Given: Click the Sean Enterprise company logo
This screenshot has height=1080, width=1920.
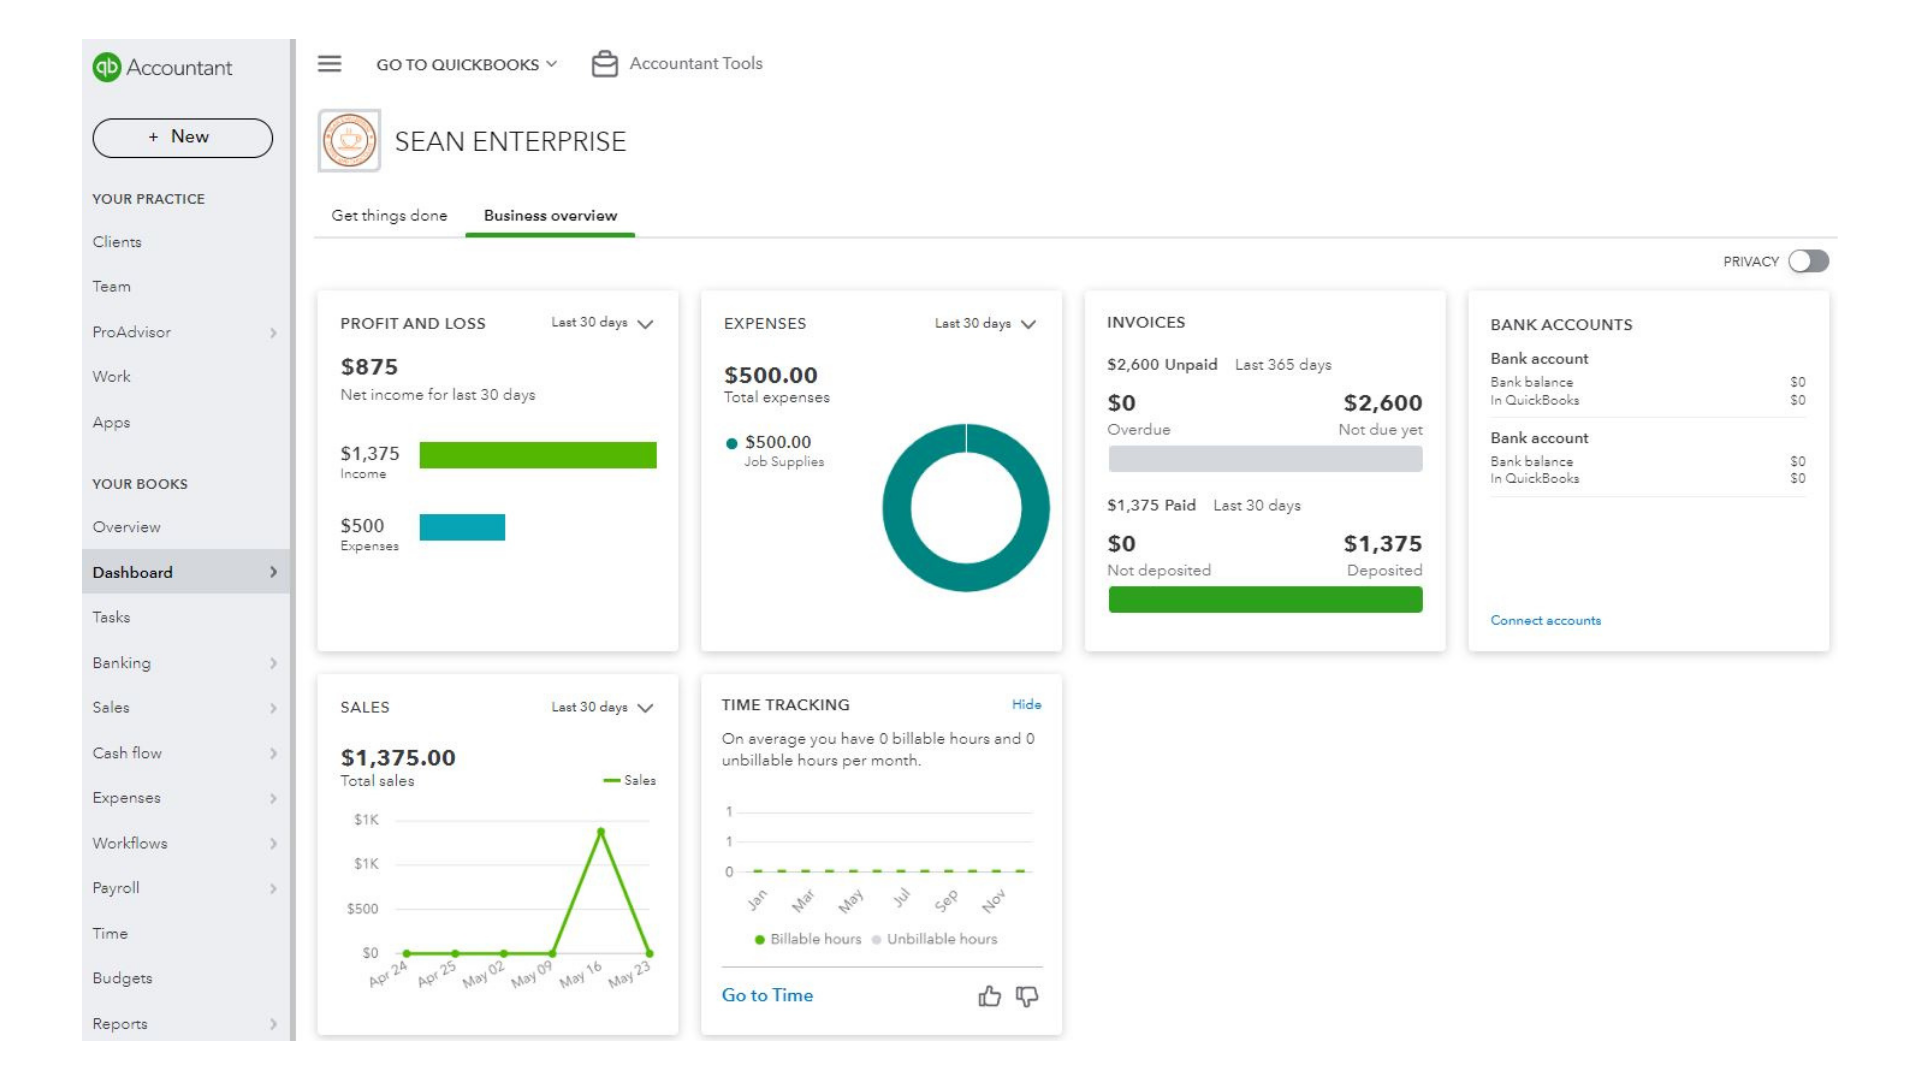Looking at the screenshot, I should (349, 141).
